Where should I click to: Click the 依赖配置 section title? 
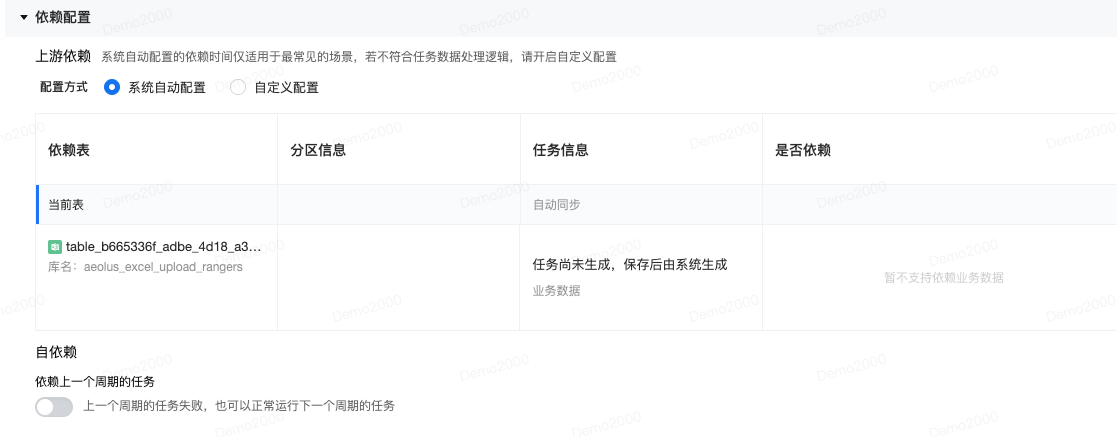click(63, 17)
